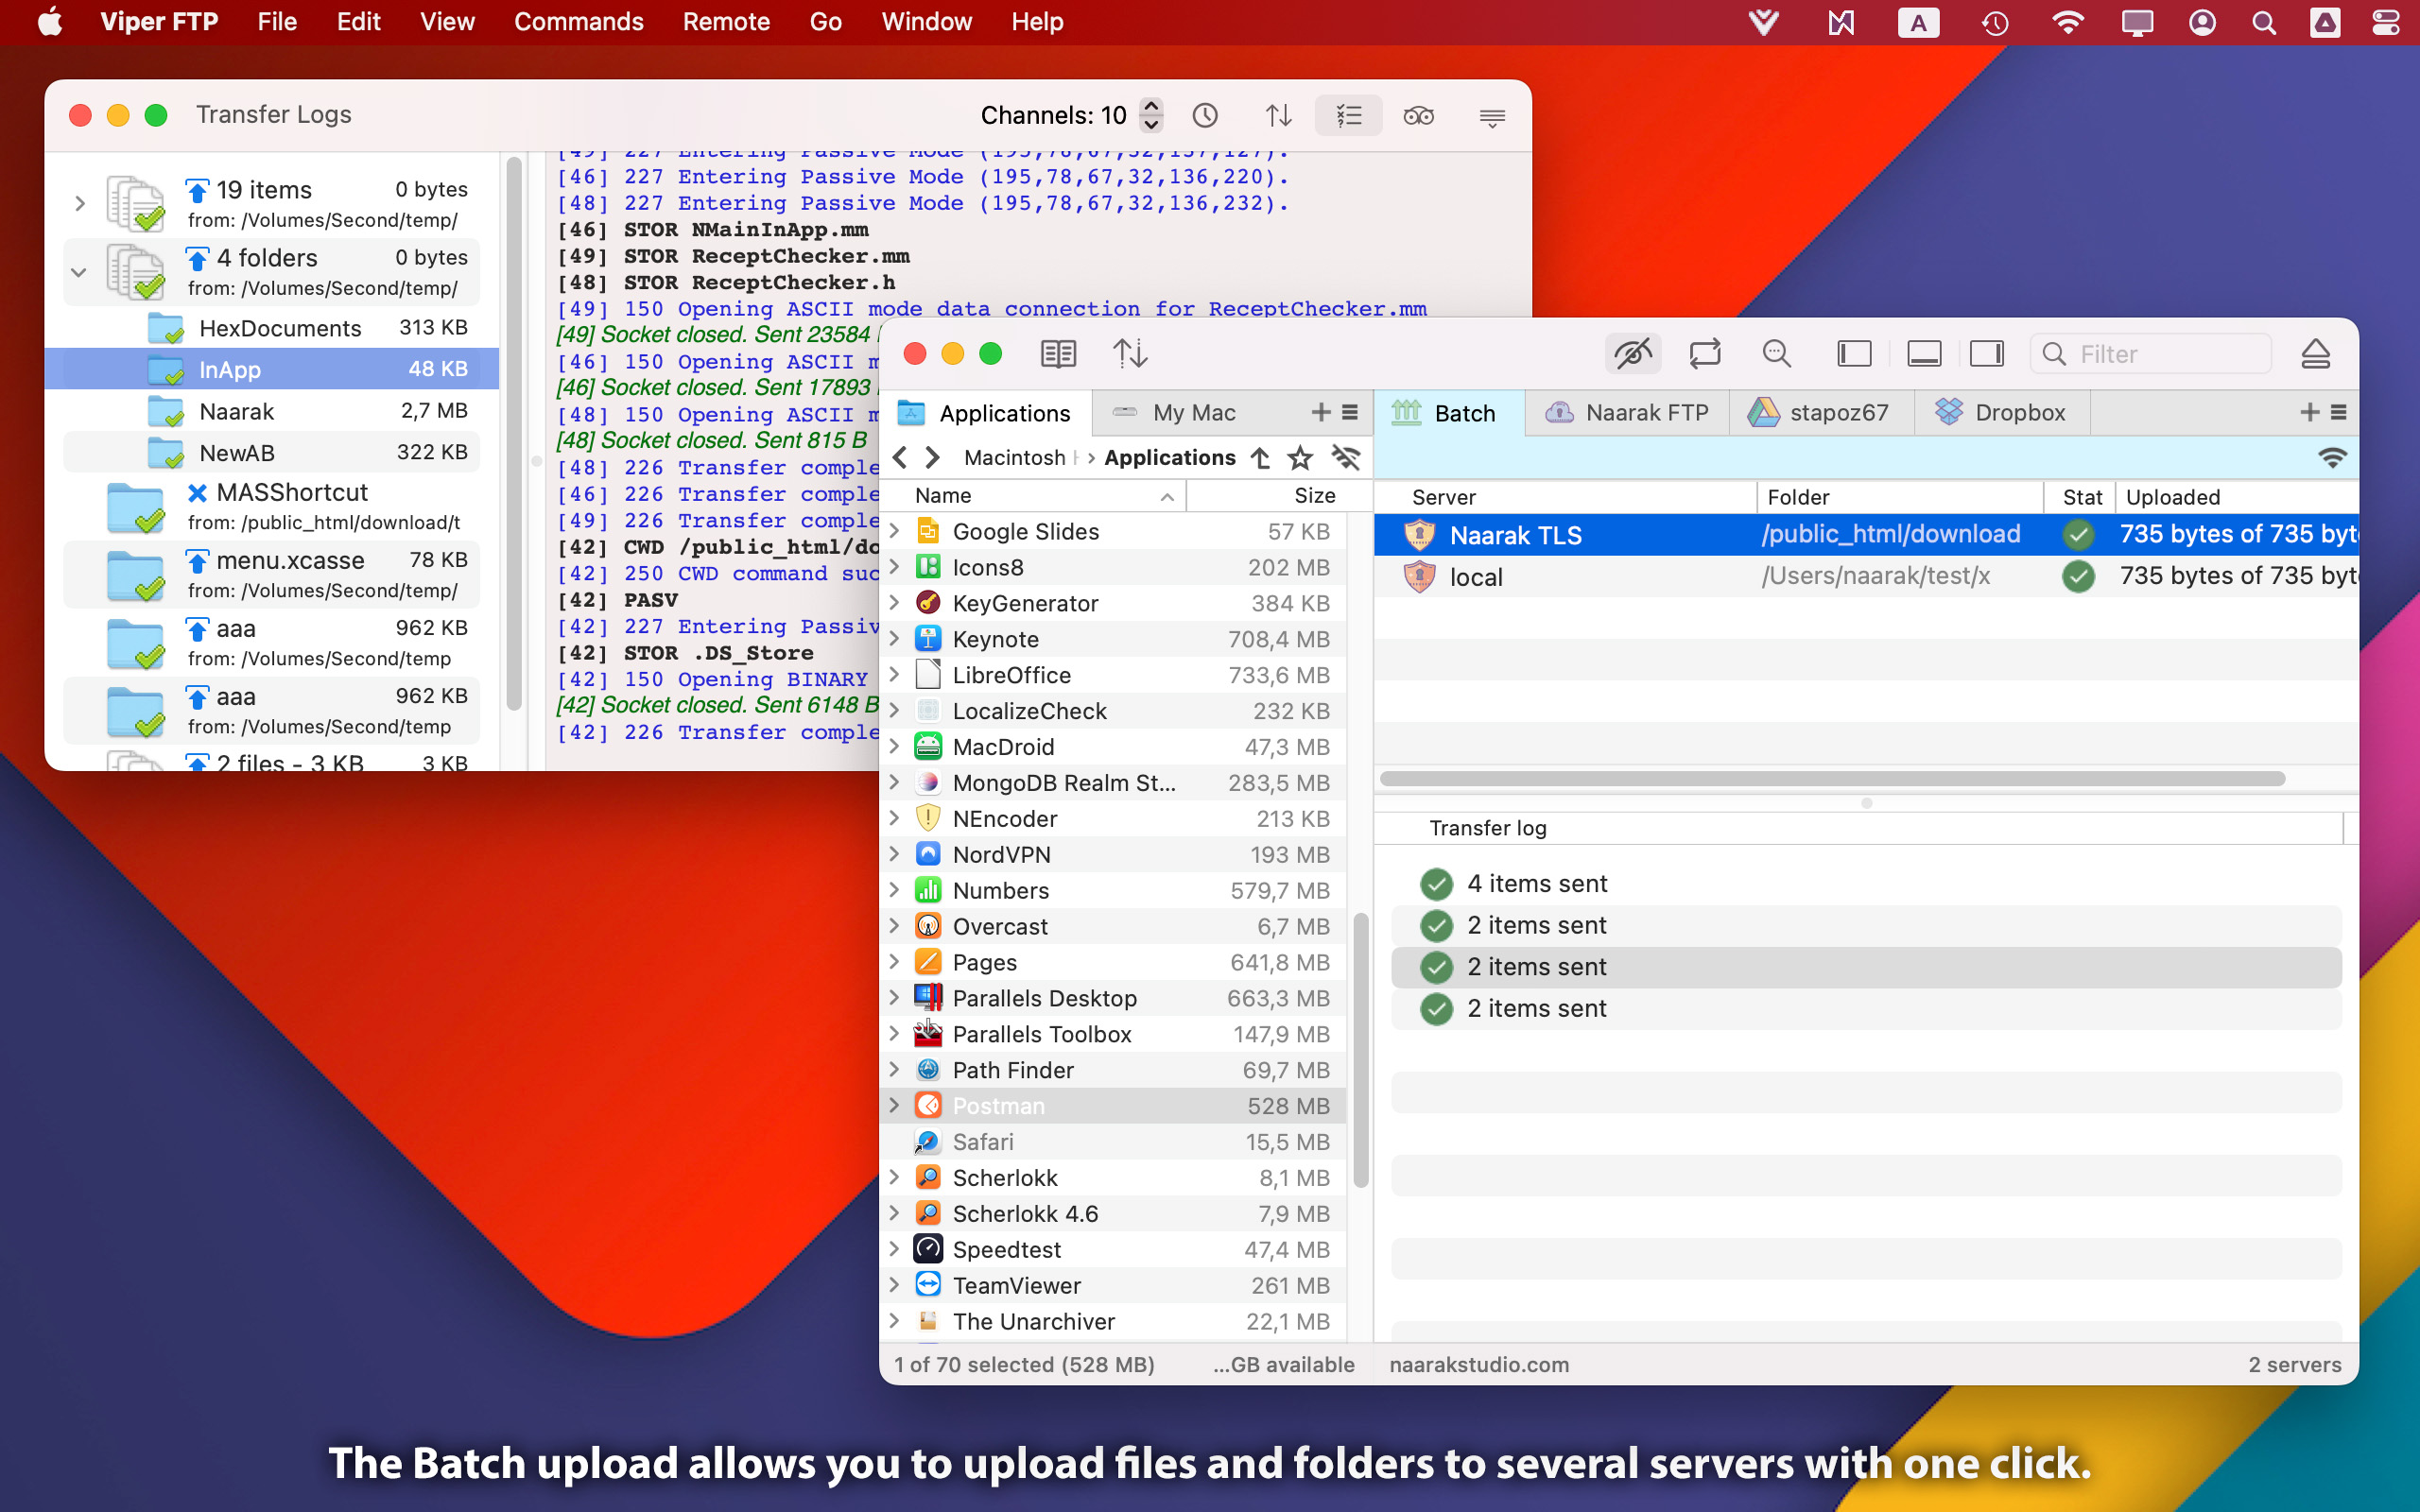Expand the Keynote application row

pyautogui.click(x=895, y=639)
